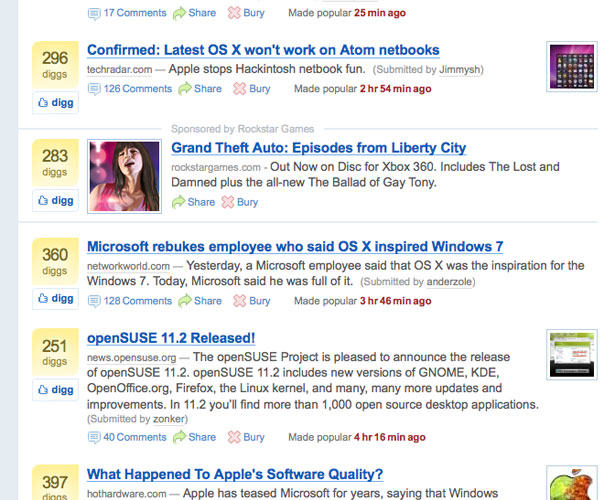This screenshot has width=615, height=500.
Task: Digg the openSUSE 11.2 story
Action: [x=55, y=390]
